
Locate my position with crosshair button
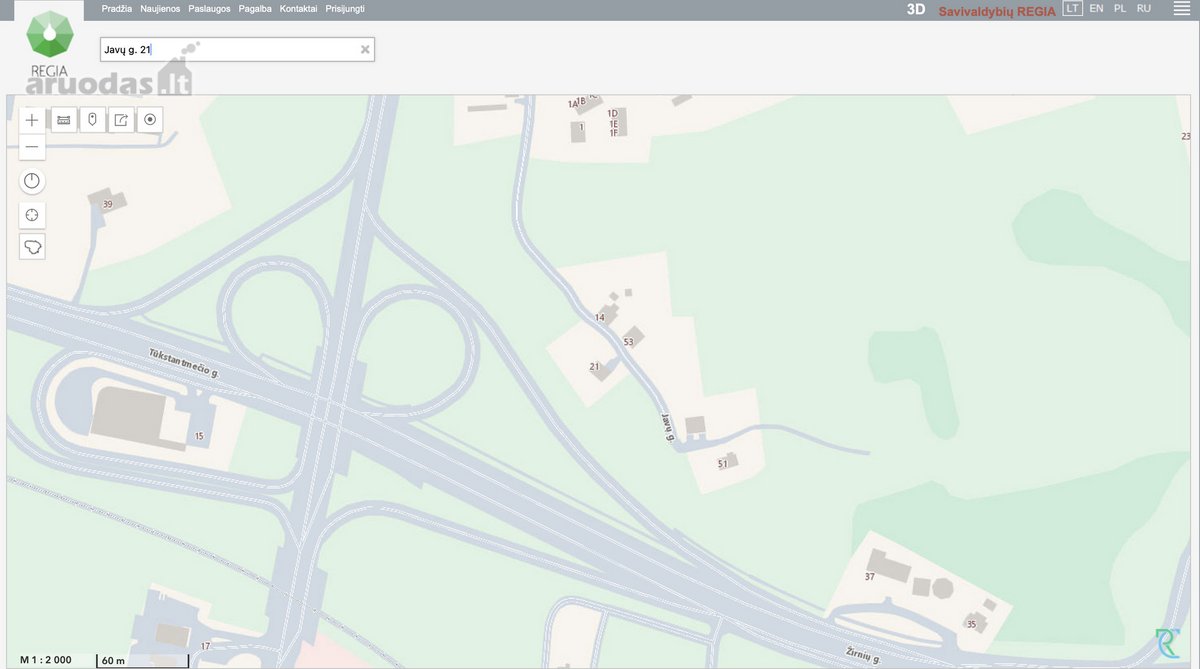[x=32, y=214]
